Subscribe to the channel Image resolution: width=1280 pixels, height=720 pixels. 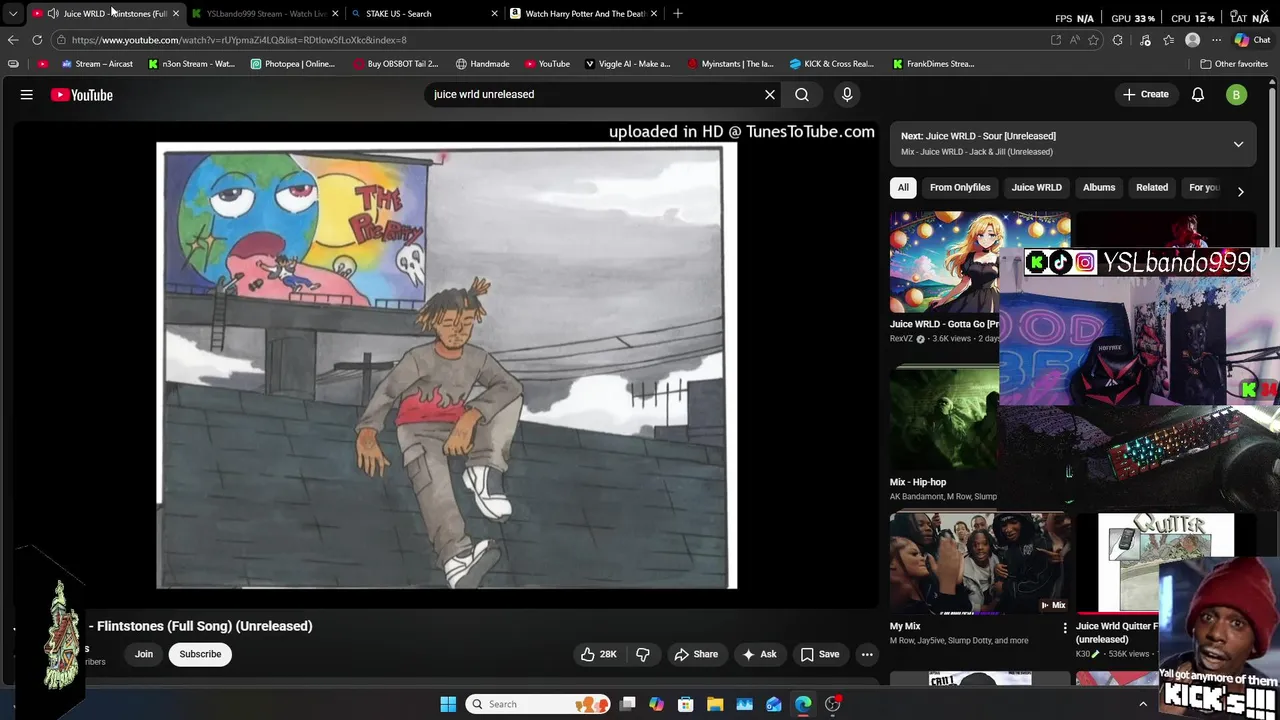pos(200,654)
